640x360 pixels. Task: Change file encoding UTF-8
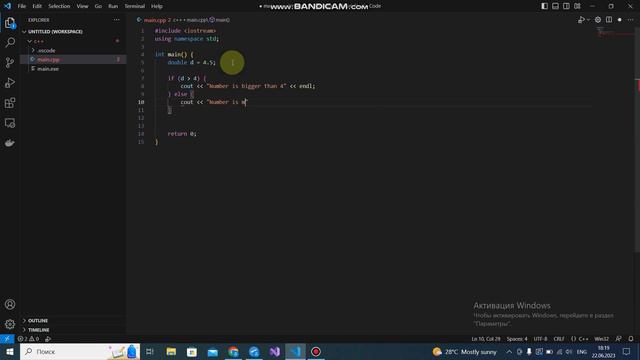click(x=540, y=339)
